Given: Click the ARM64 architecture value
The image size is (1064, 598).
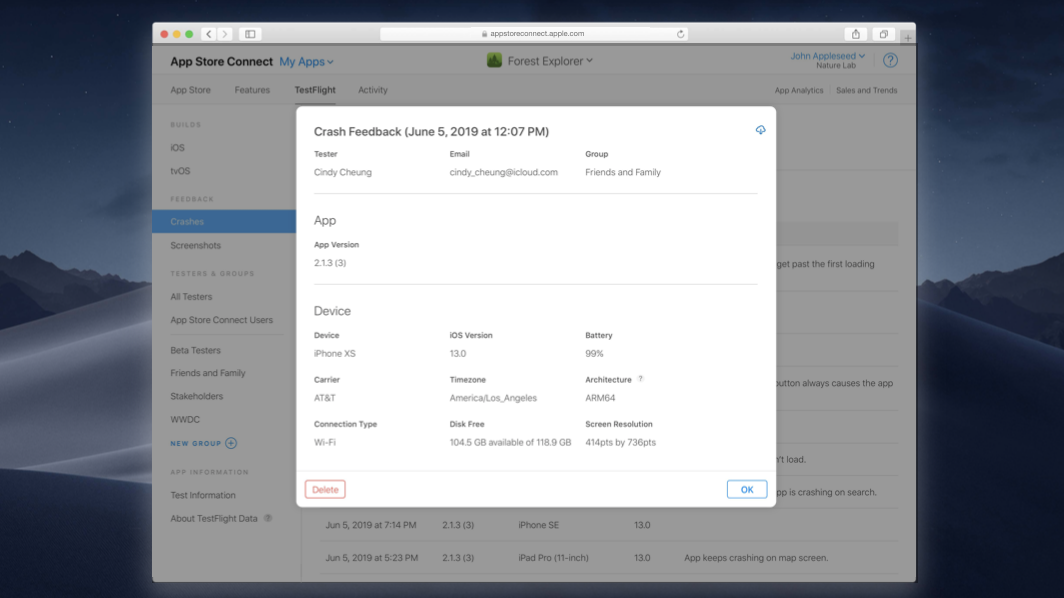Looking at the screenshot, I should (x=600, y=398).
